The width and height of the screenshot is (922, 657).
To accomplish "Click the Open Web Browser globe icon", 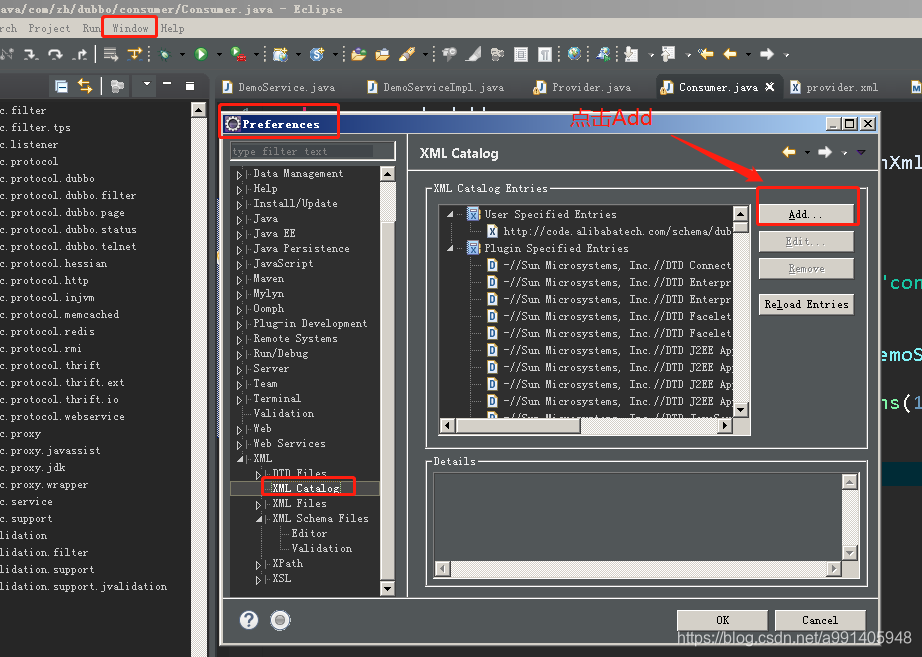I will [x=574, y=54].
